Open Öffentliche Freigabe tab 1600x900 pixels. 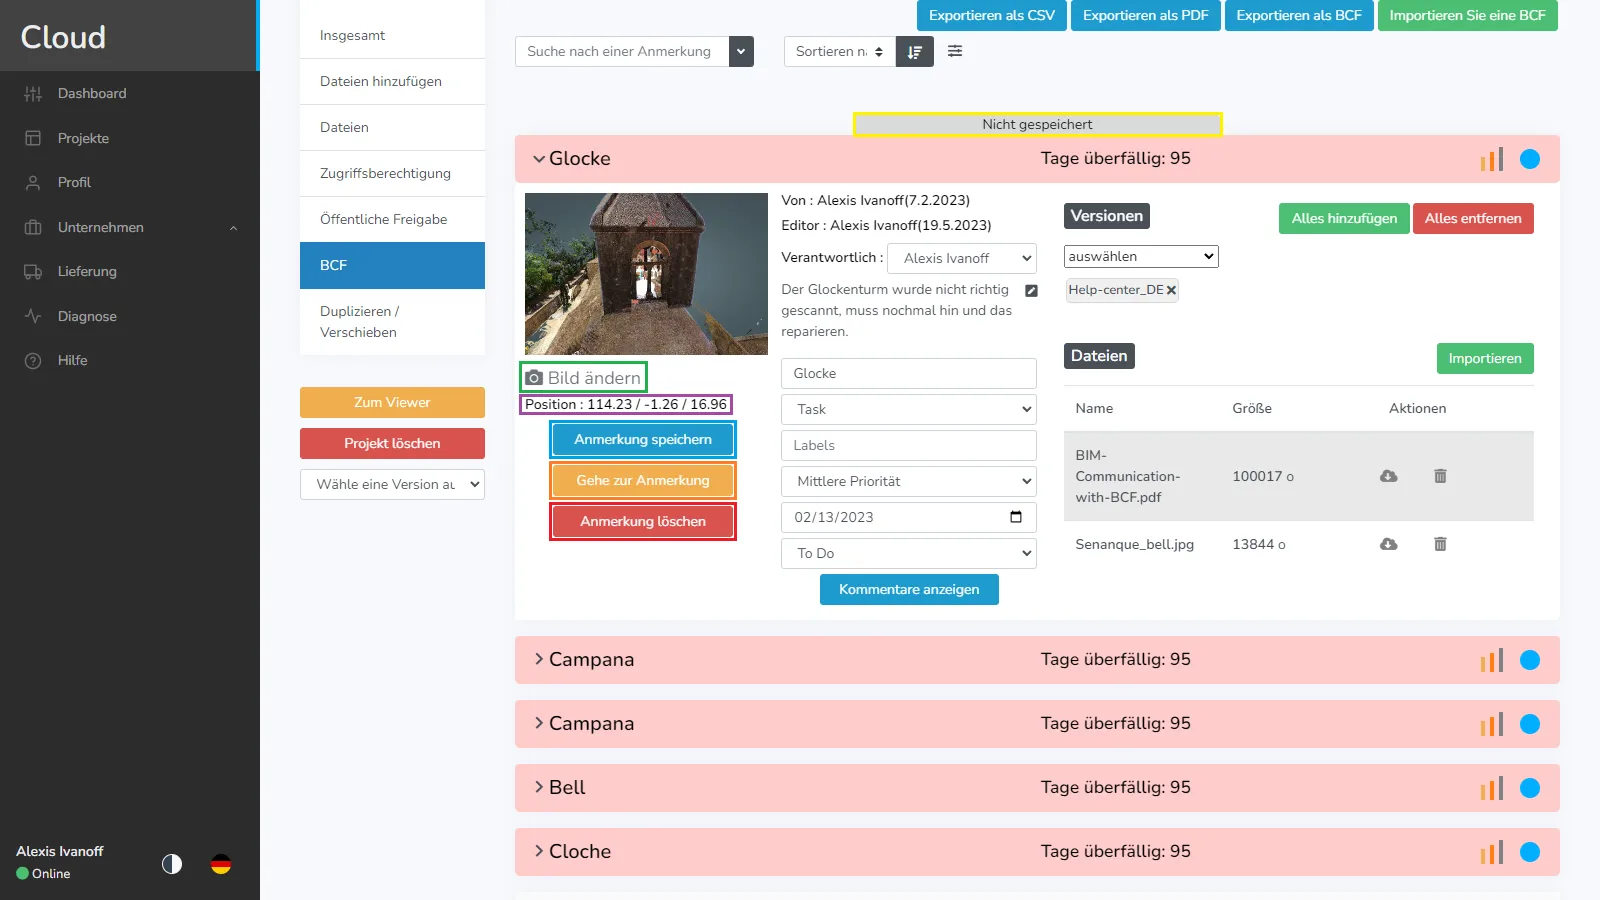point(392,219)
